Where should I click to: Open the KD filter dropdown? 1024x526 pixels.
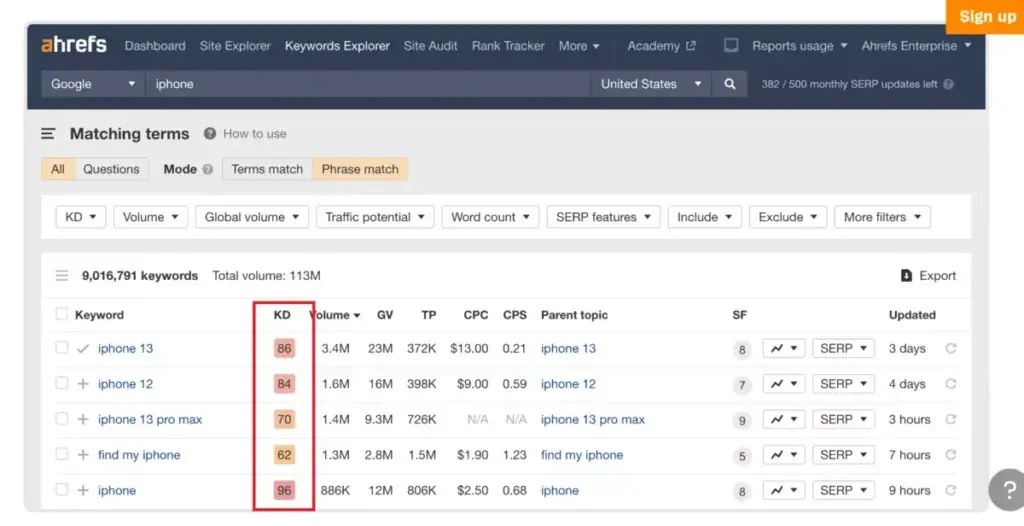(81, 217)
